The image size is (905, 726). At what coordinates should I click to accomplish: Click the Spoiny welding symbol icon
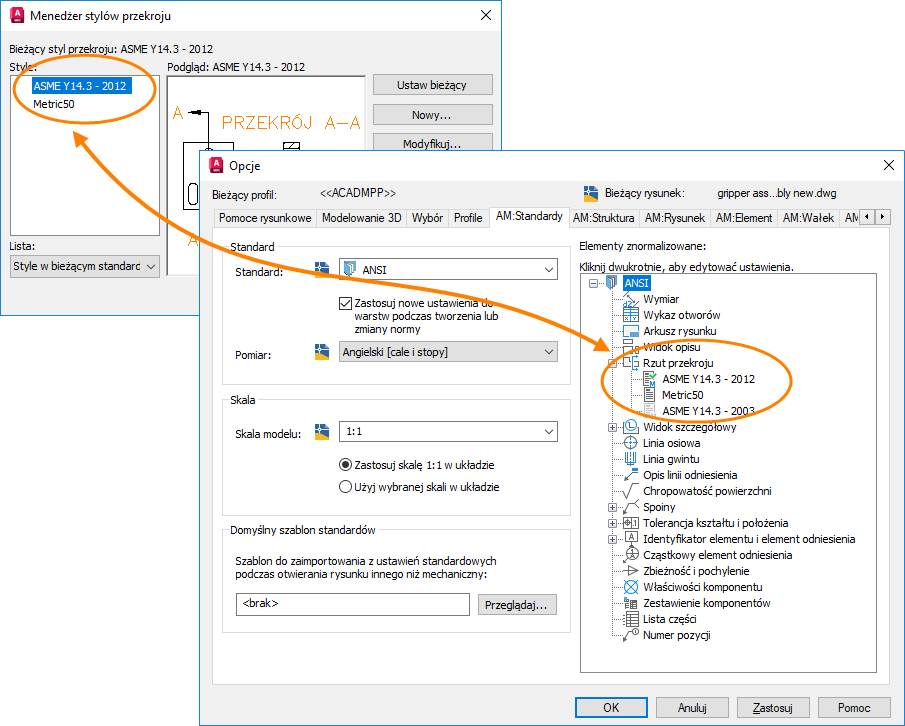631,507
